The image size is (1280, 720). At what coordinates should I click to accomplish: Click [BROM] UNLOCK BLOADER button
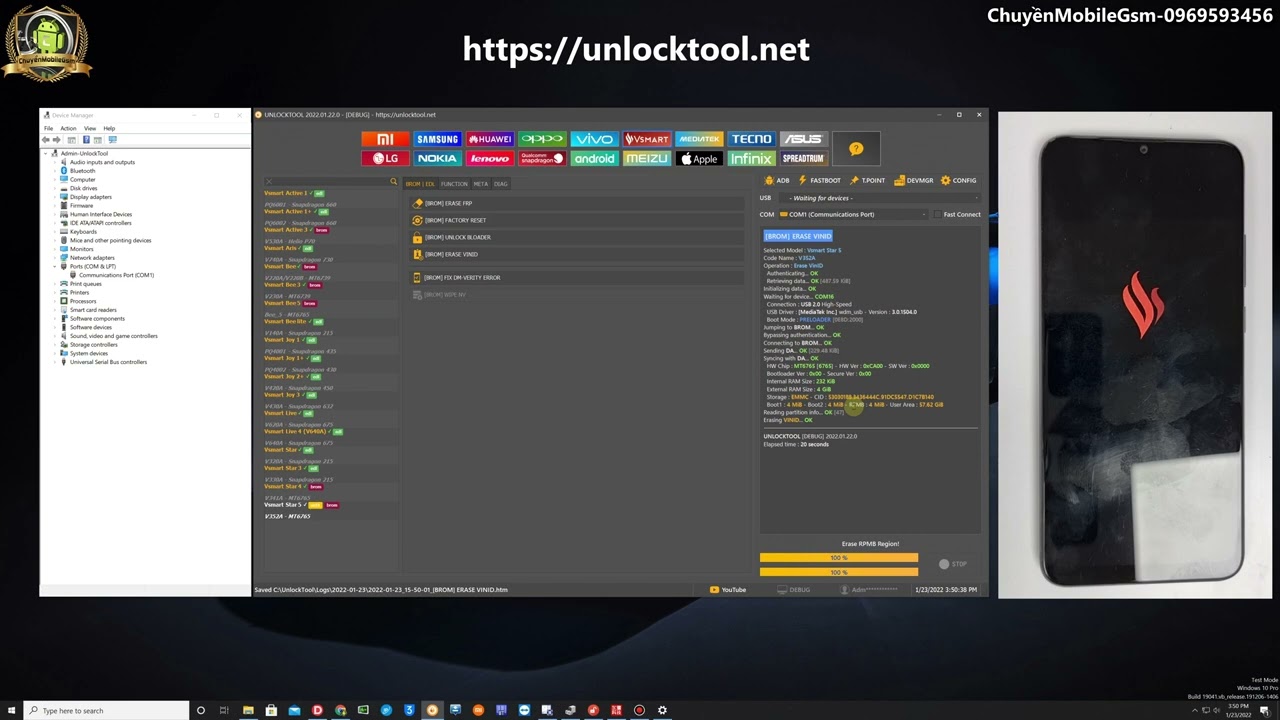(576, 237)
